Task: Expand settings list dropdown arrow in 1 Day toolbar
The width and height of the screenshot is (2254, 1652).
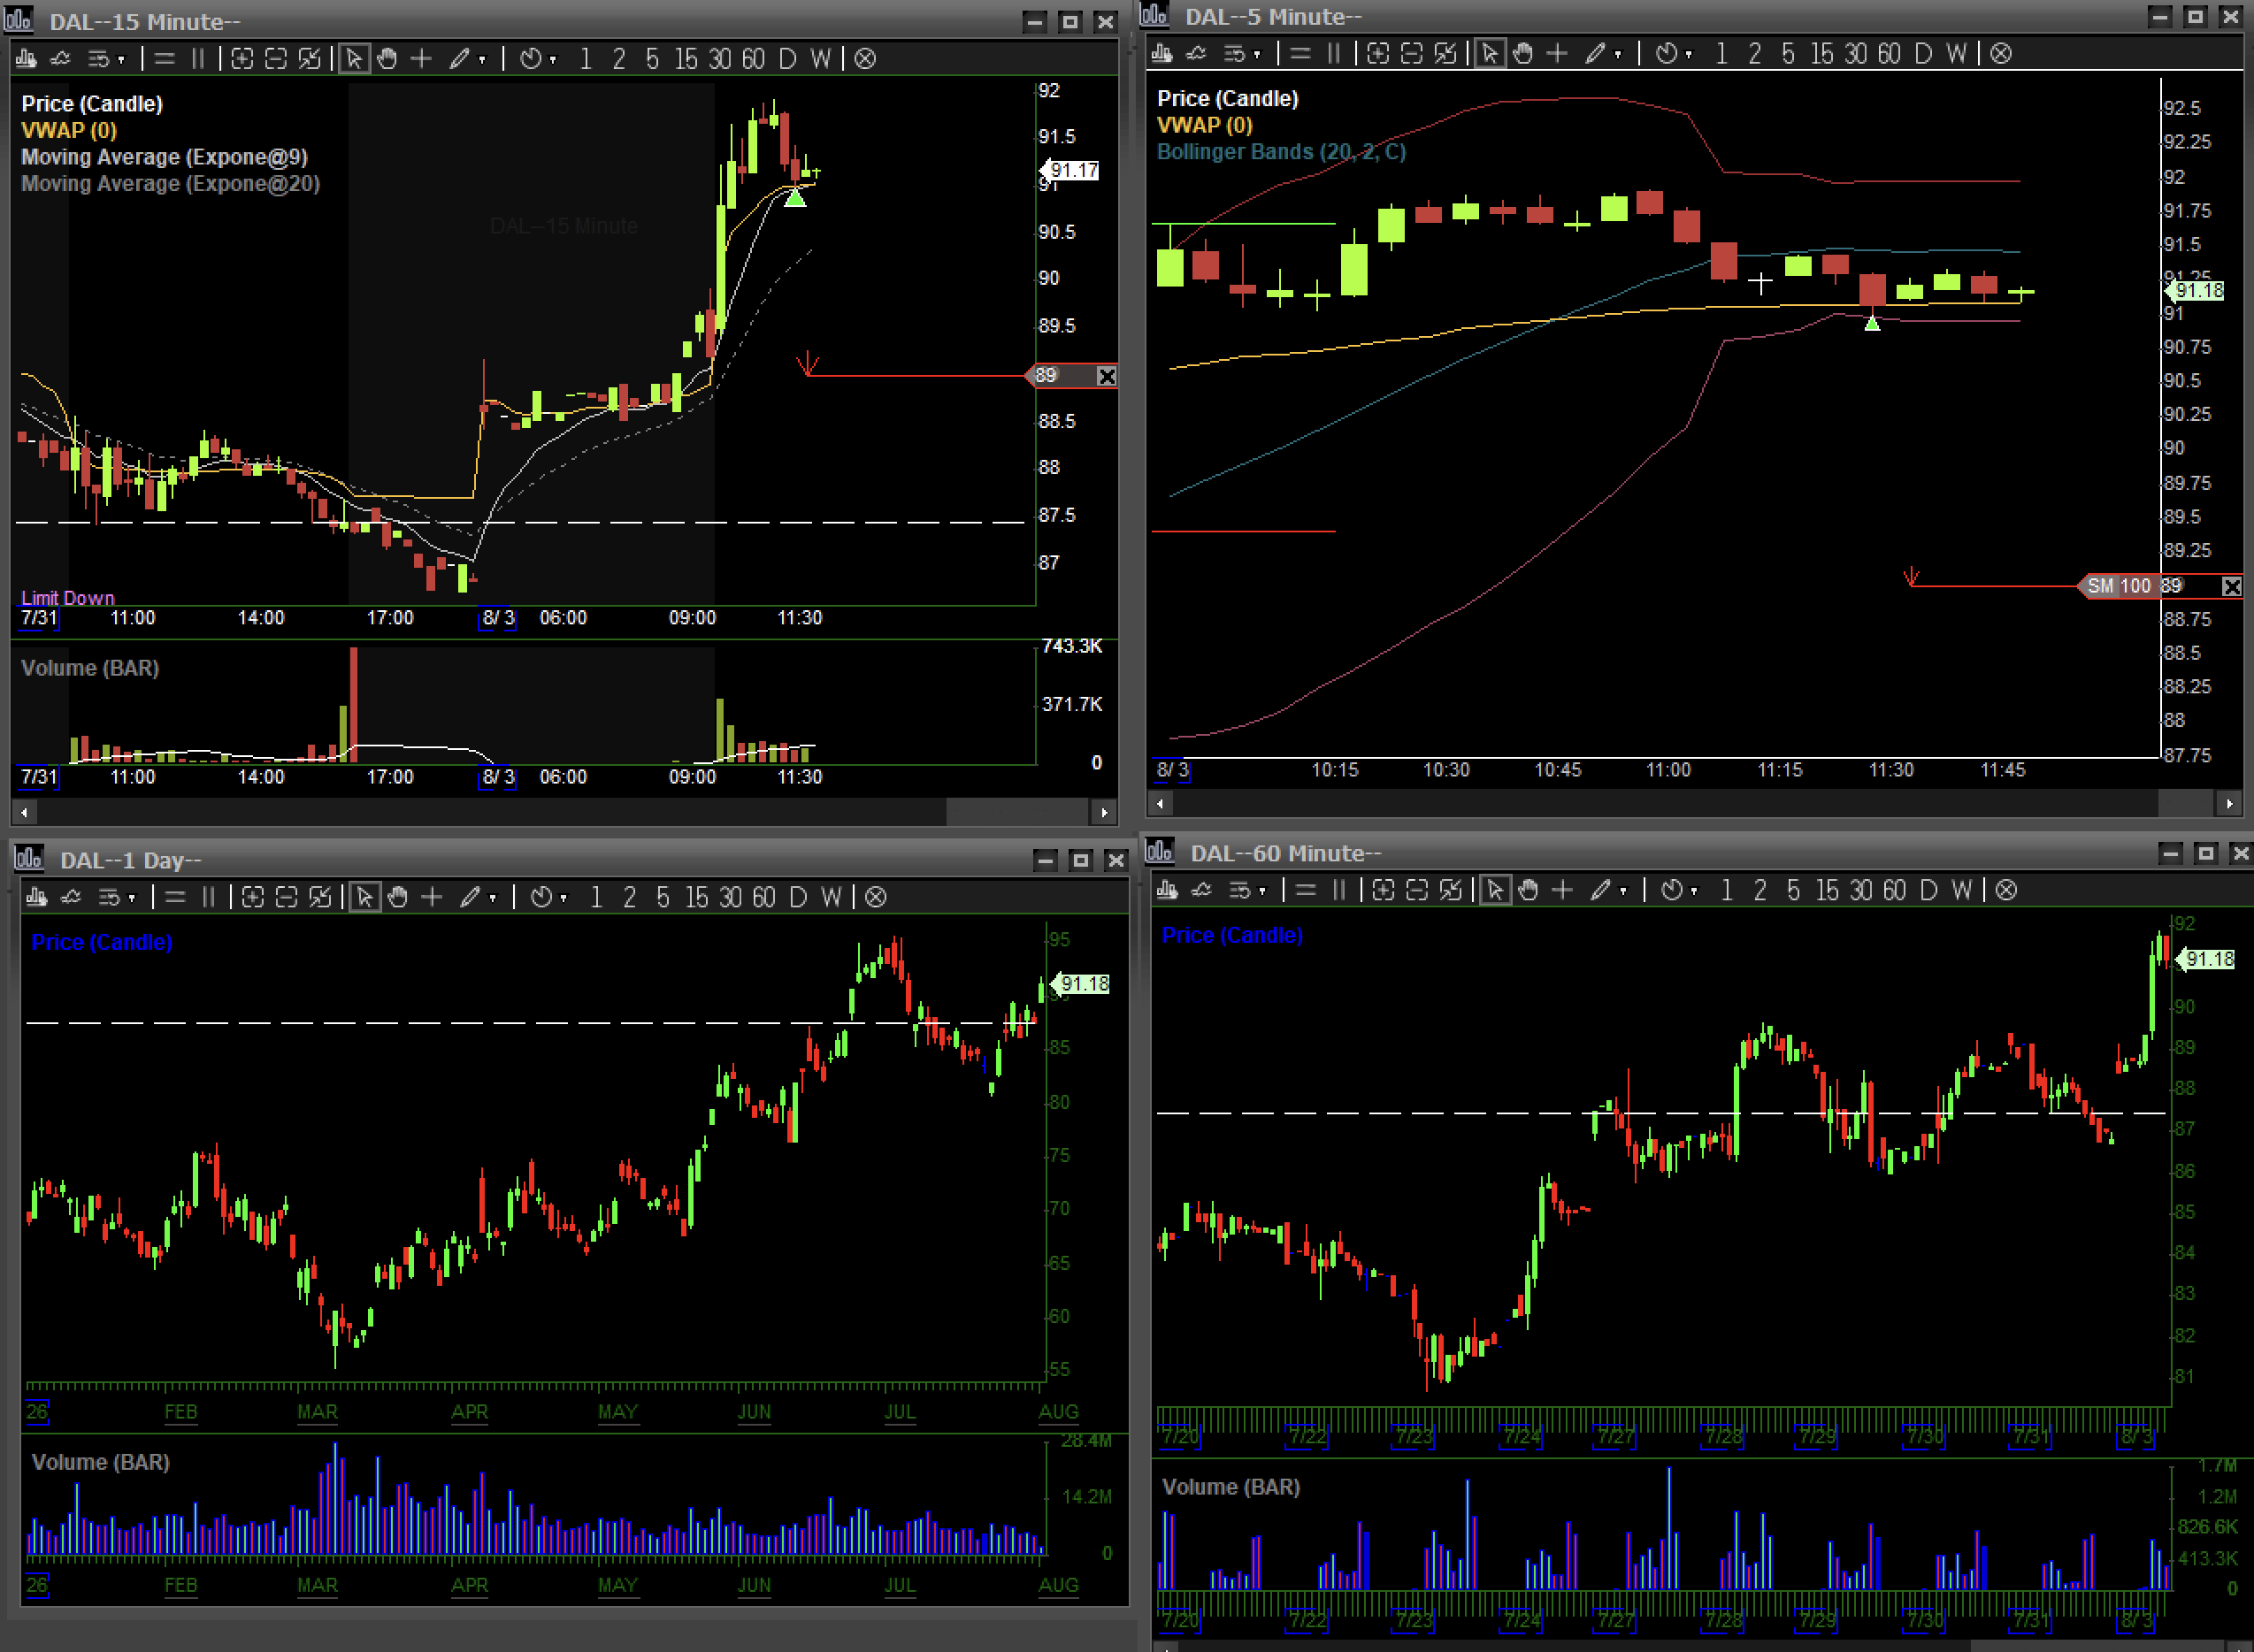Action: pos(131,898)
